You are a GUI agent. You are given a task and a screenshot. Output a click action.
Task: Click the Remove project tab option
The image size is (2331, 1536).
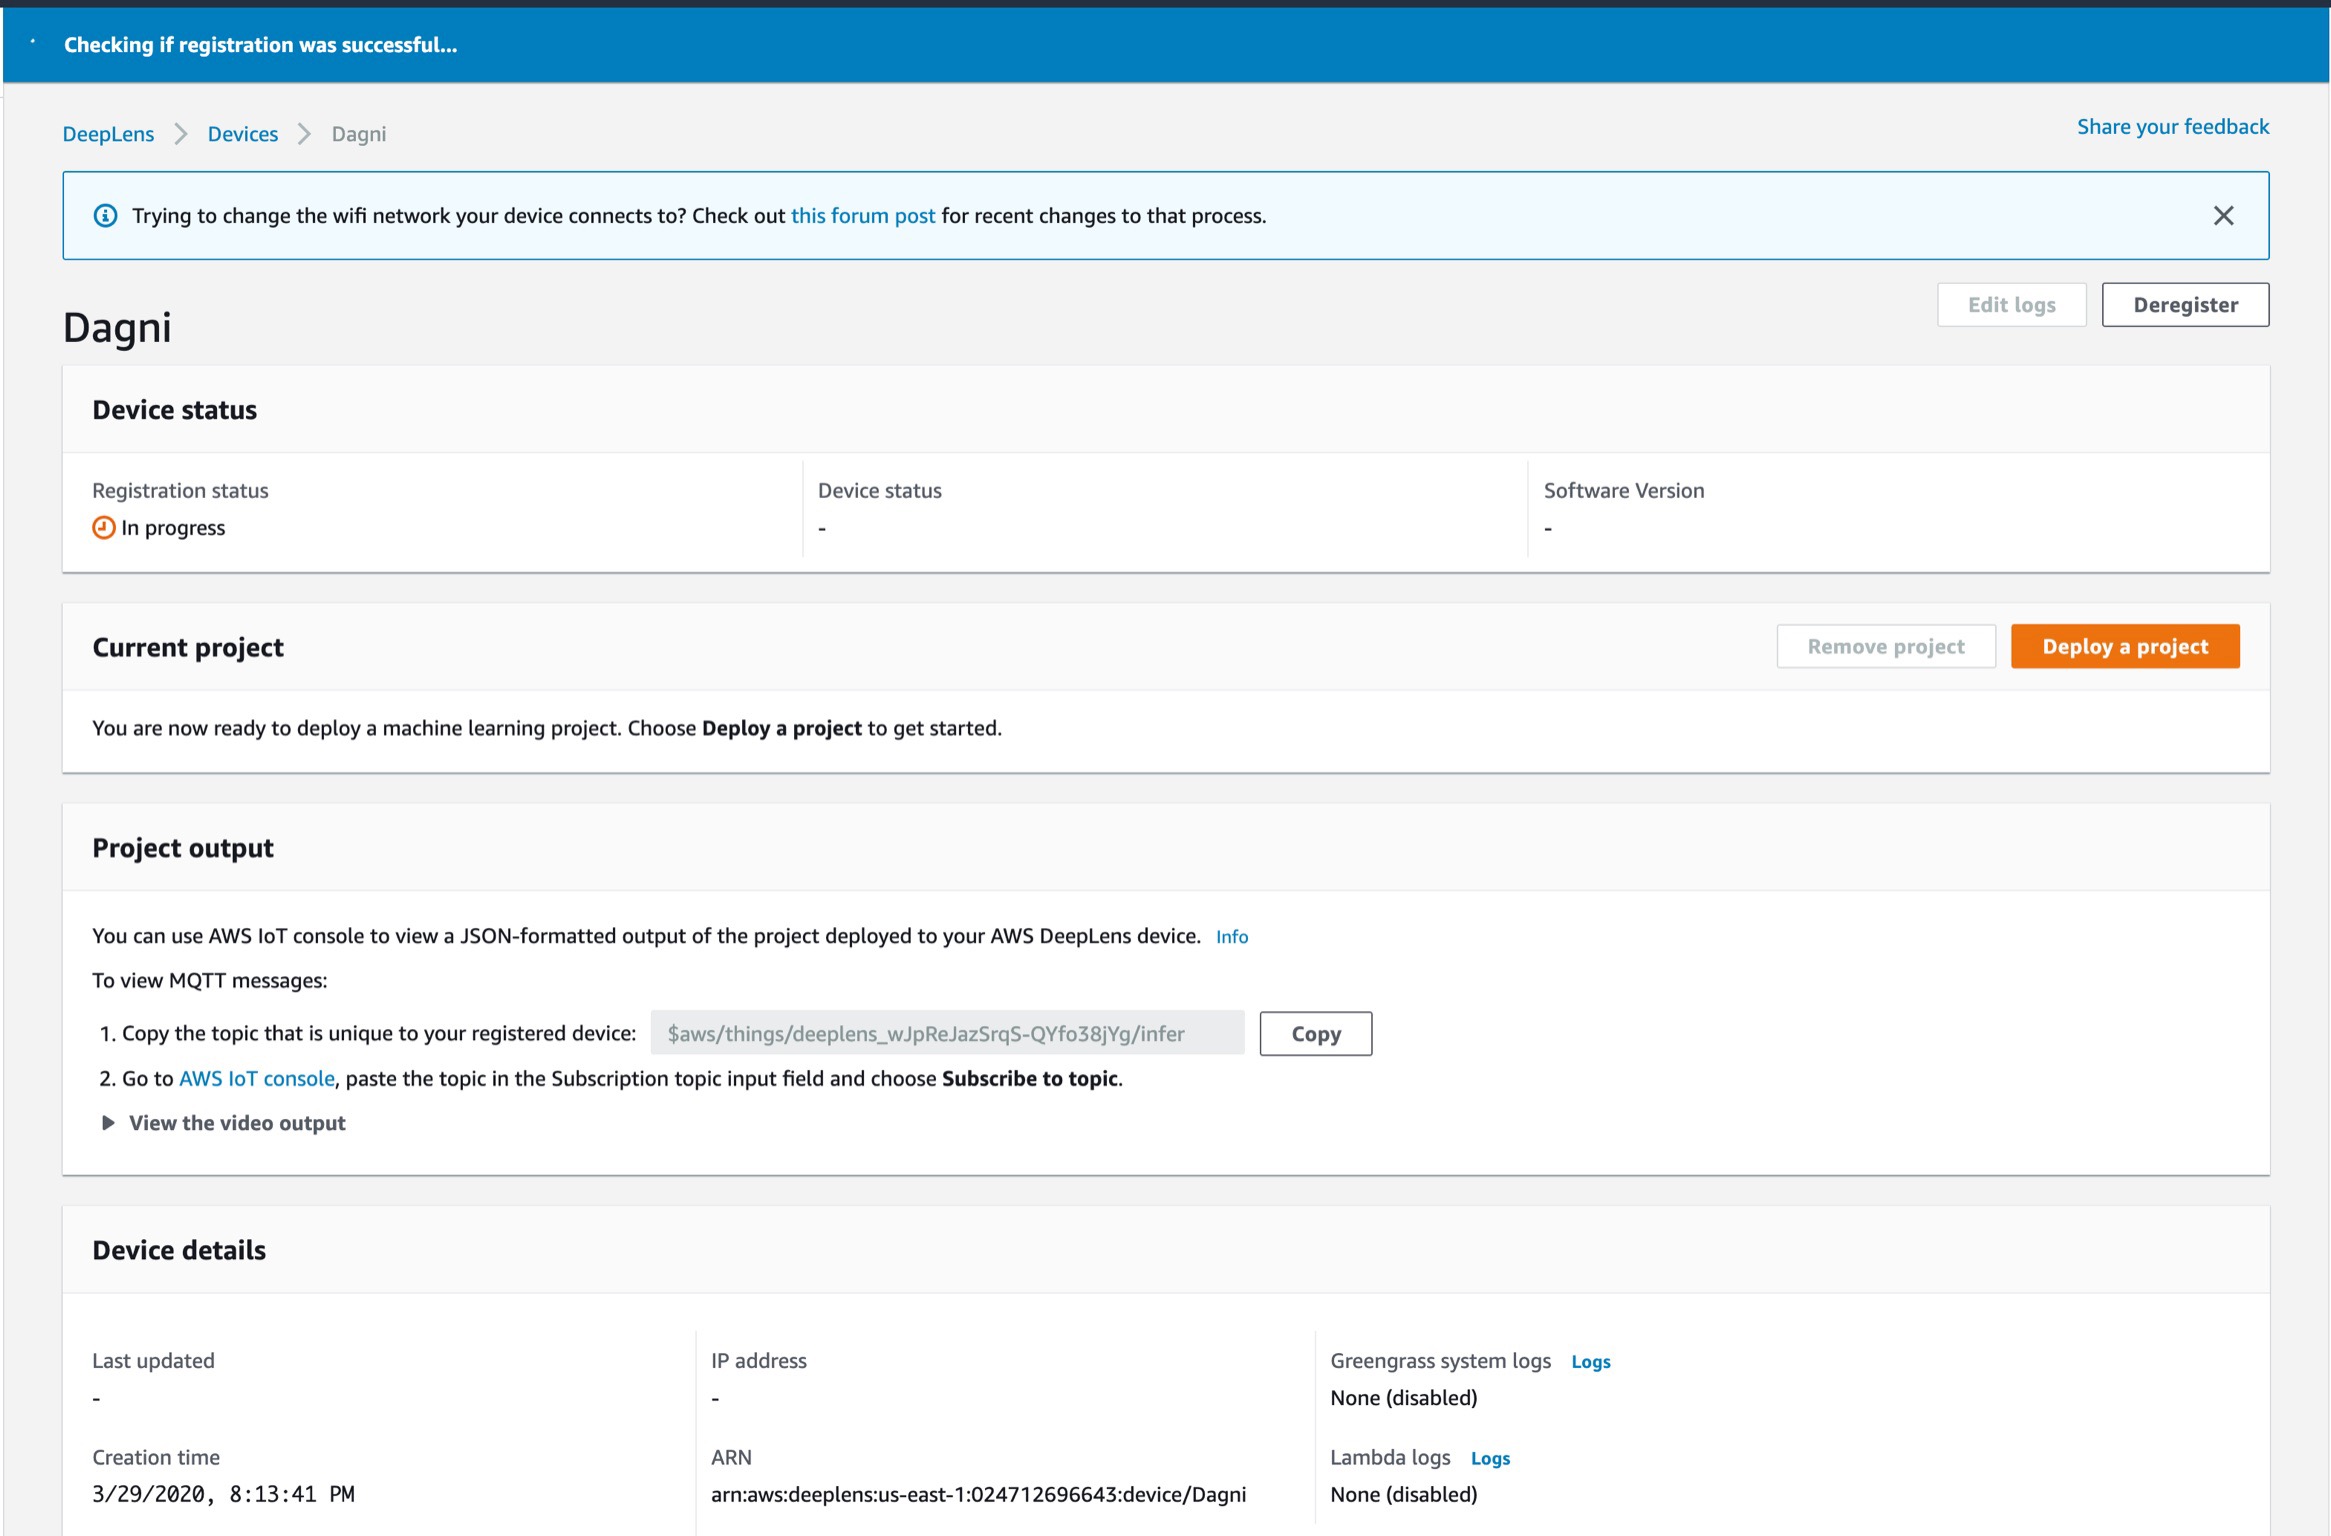pos(1884,645)
